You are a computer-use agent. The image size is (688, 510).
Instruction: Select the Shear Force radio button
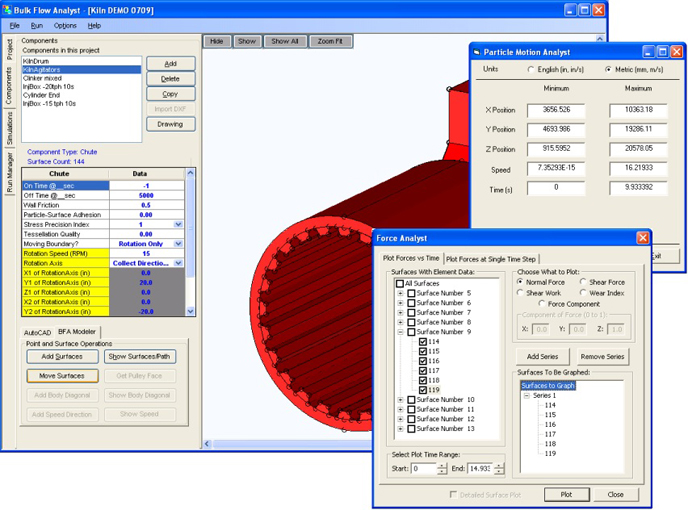pyautogui.click(x=582, y=282)
